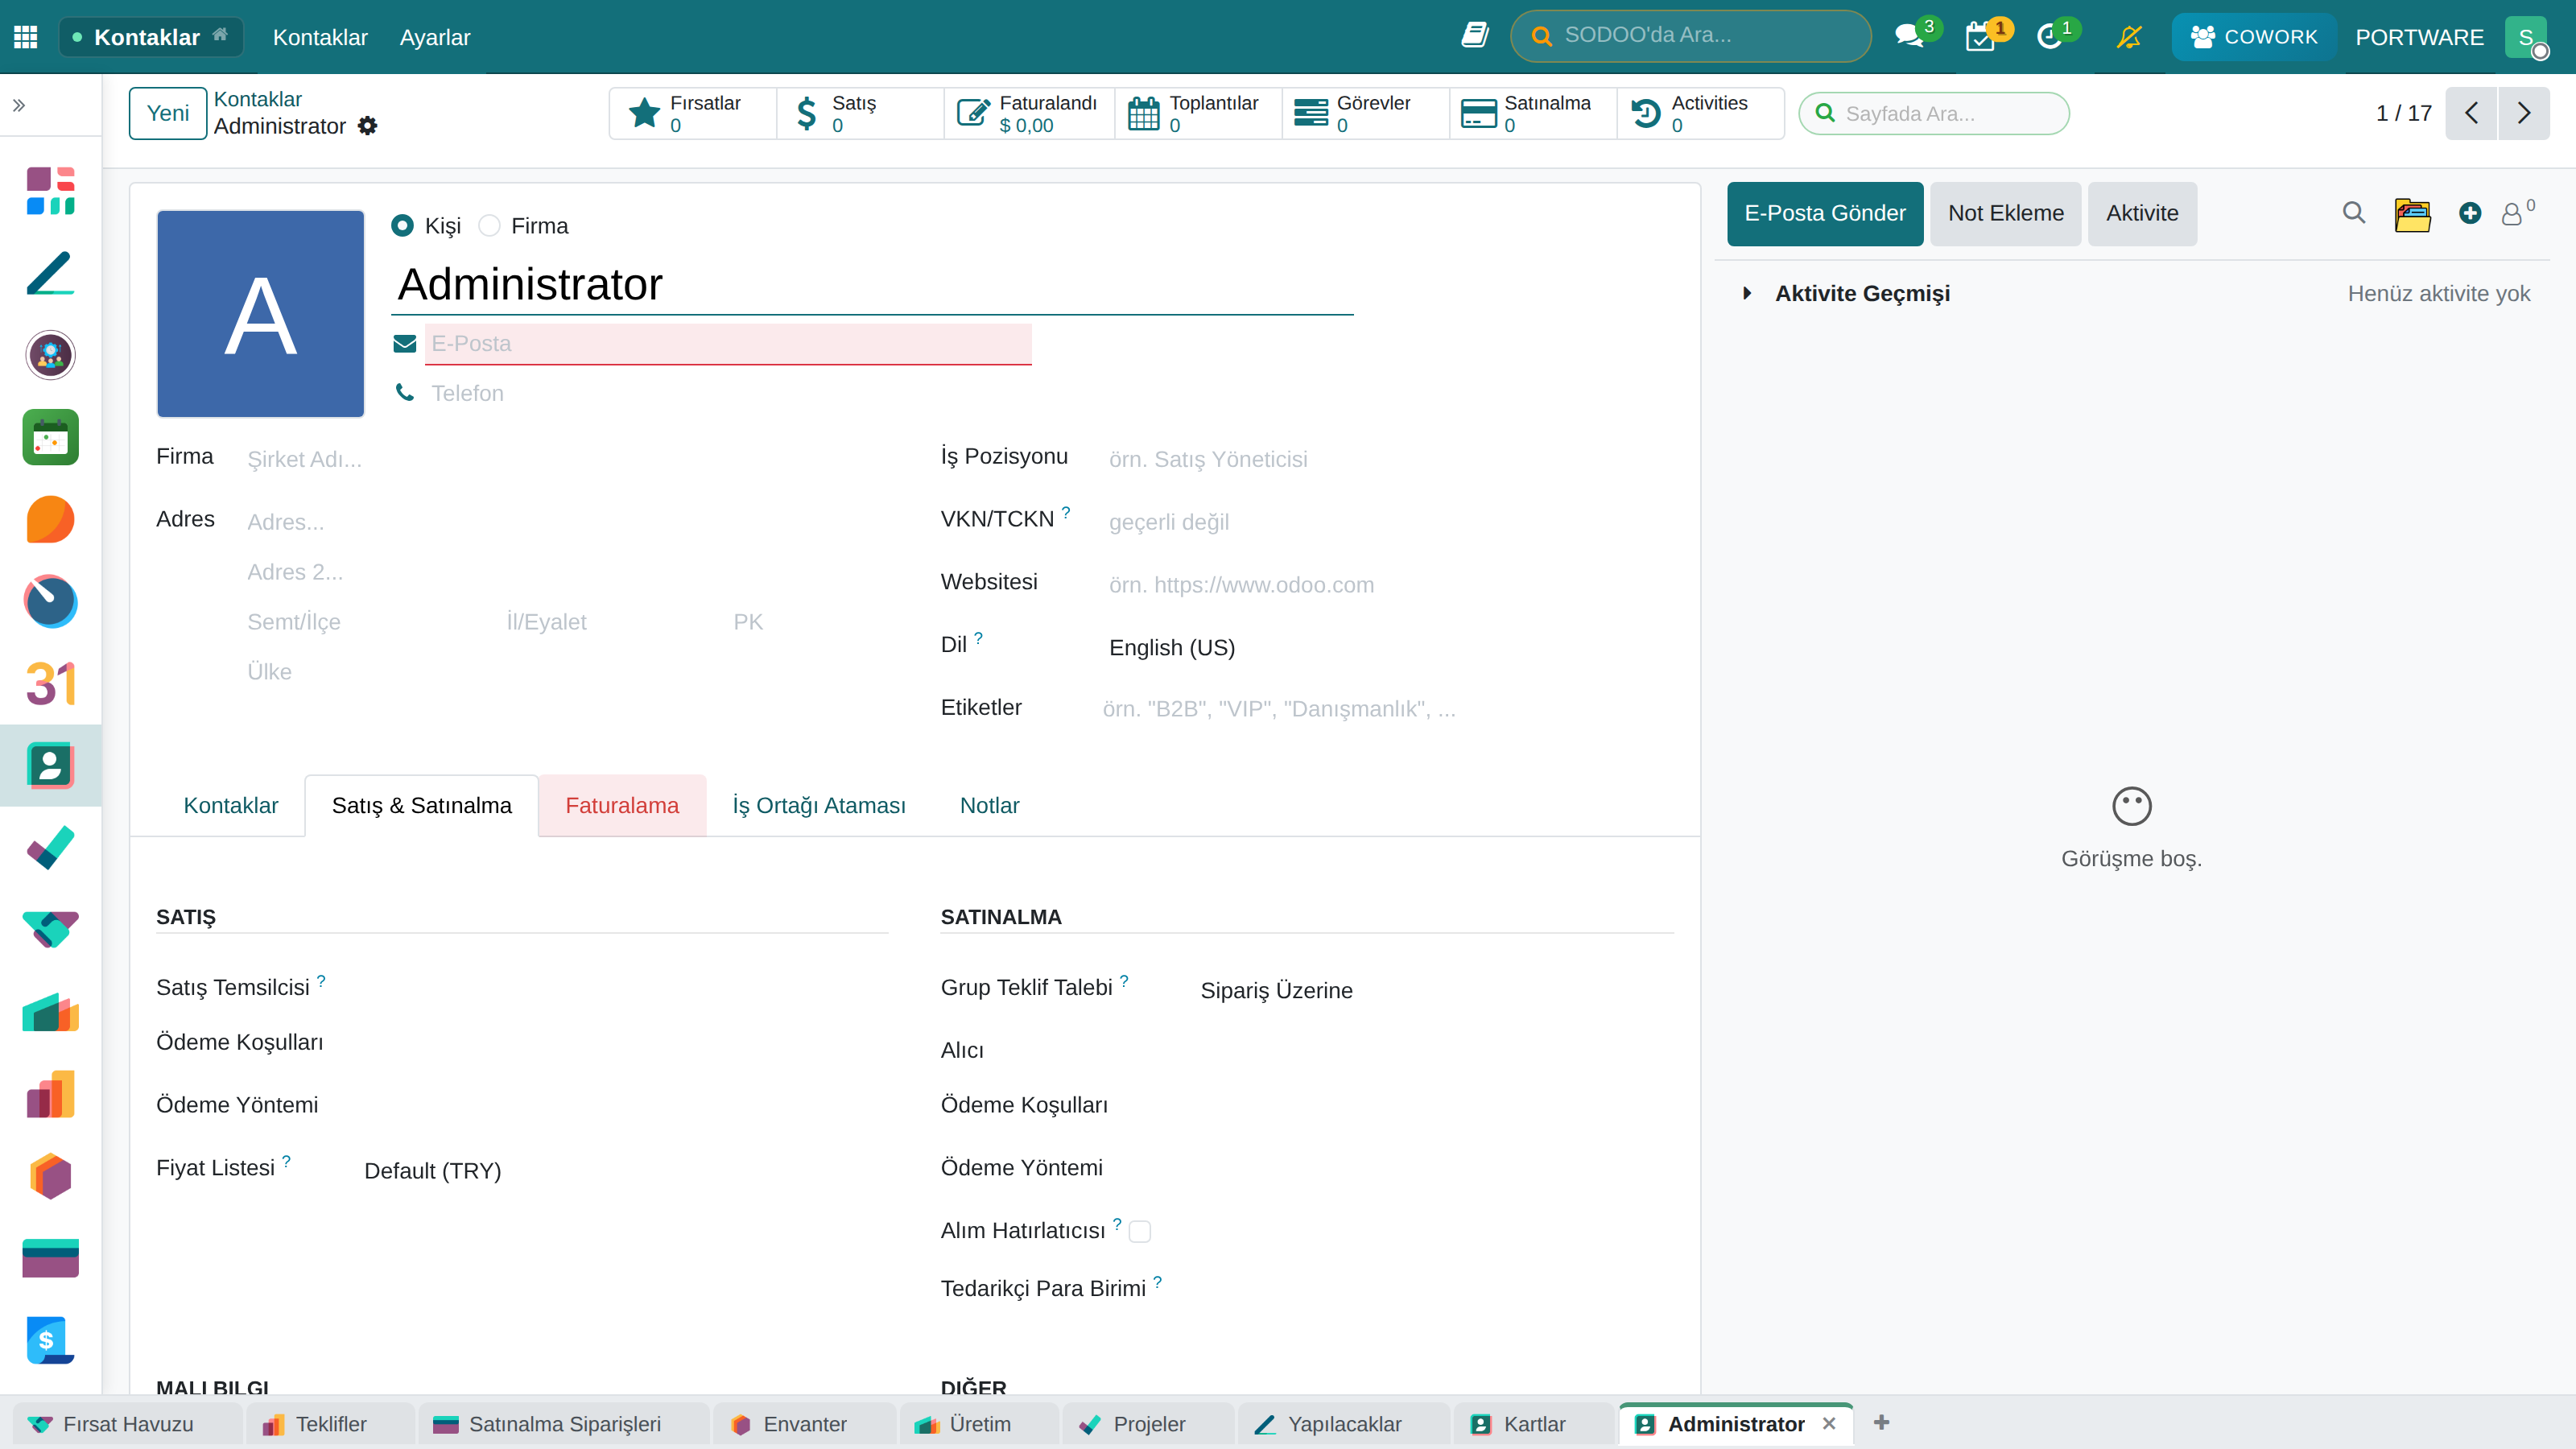This screenshot has height=1449, width=2576.
Task: Click the E-Posta input field
Action: click(728, 344)
